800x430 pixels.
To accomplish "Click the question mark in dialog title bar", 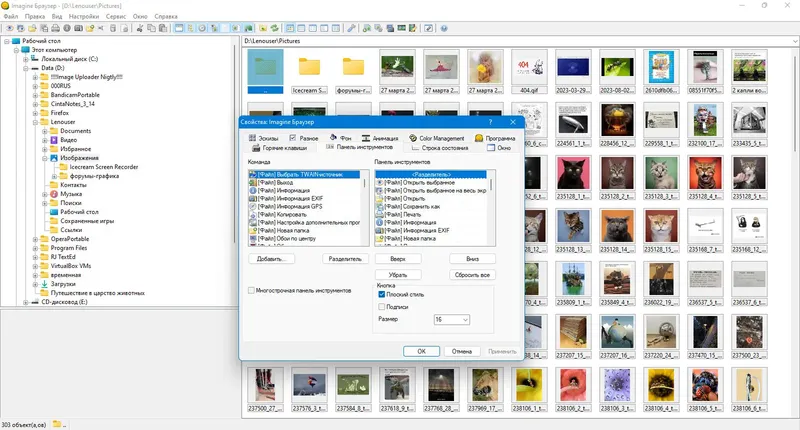I will pyautogui.click(x=490, y=122).
